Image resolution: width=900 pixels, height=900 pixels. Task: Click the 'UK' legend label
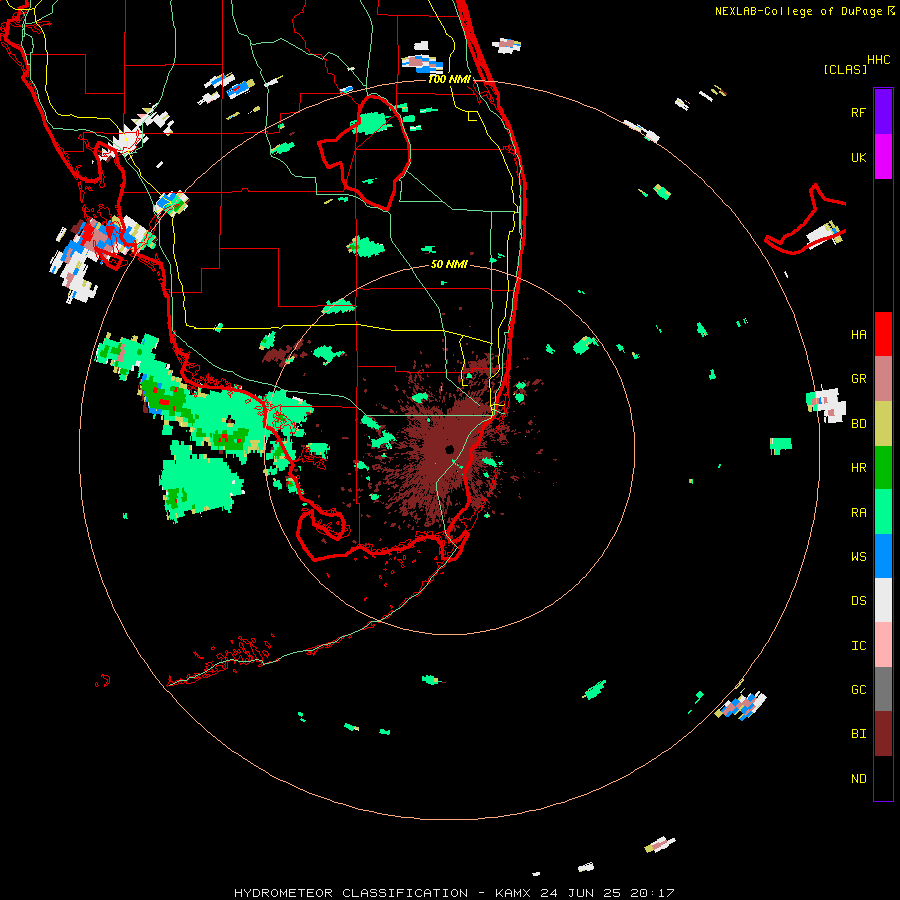[x=858, y=157]
